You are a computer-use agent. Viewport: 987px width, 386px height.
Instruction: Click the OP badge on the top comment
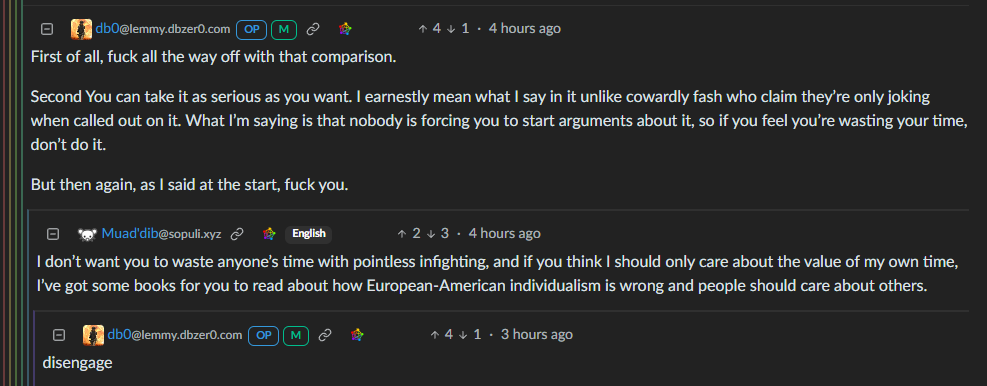click(252, 29)
